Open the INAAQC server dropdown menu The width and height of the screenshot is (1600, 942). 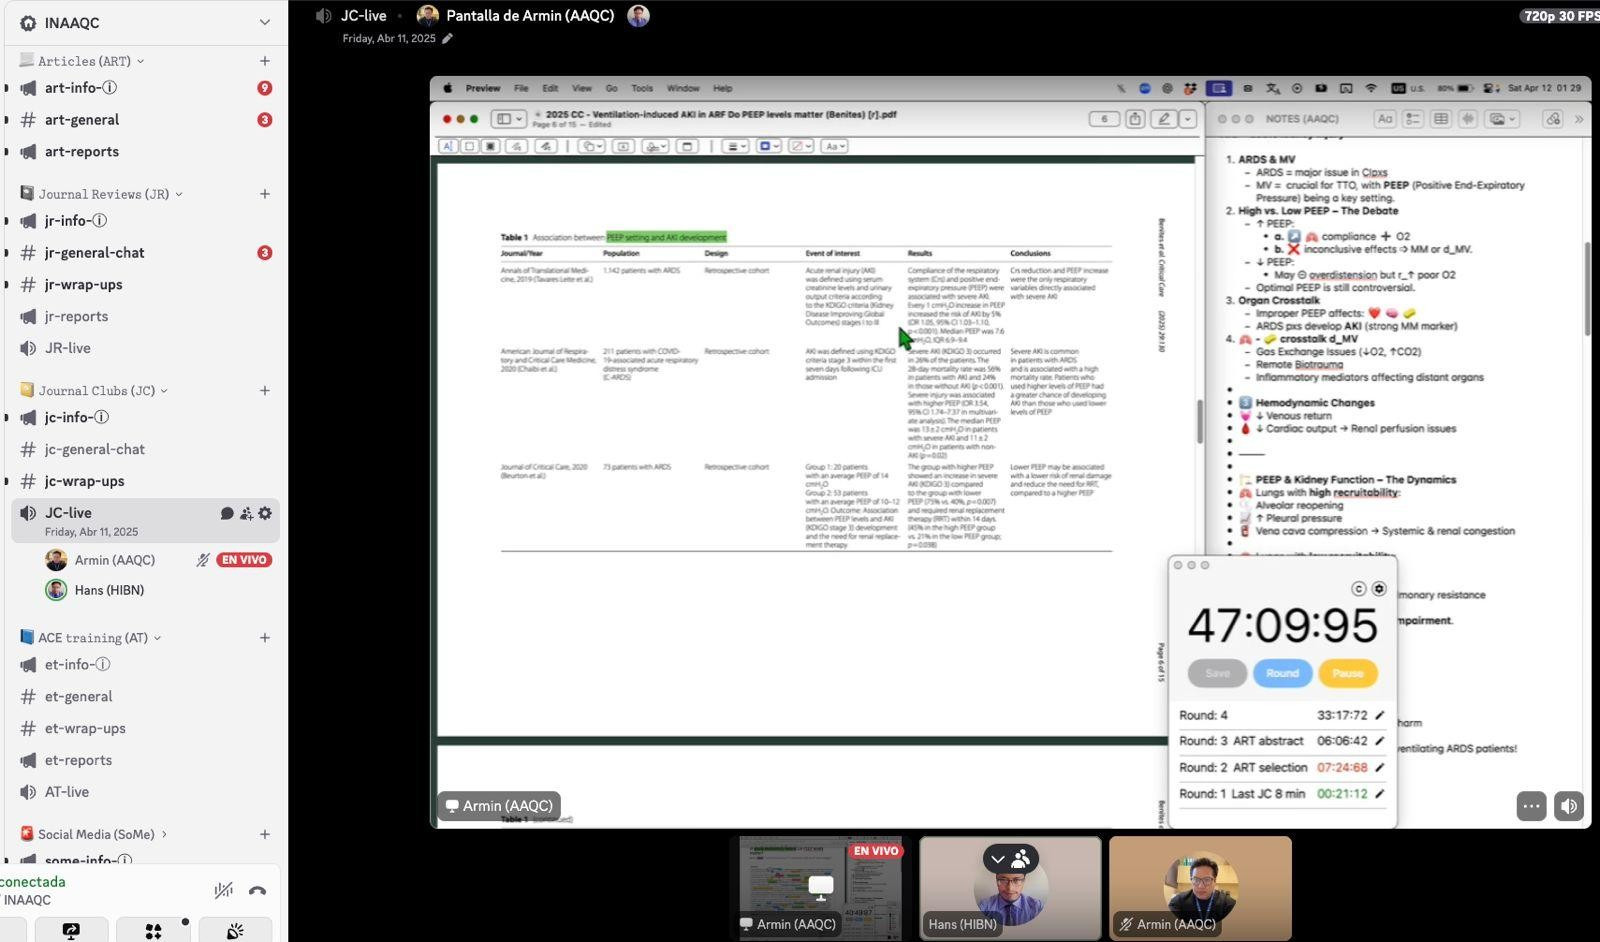[x=264, y=22]
